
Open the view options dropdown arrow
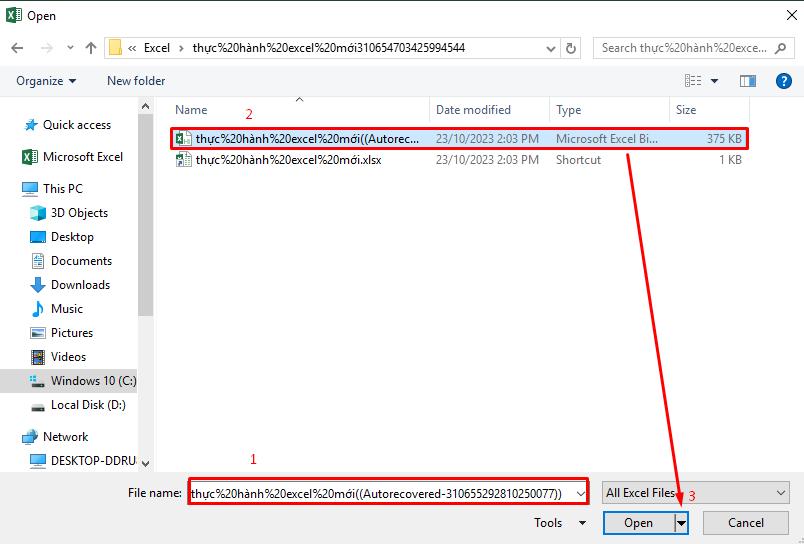(714, 81)
